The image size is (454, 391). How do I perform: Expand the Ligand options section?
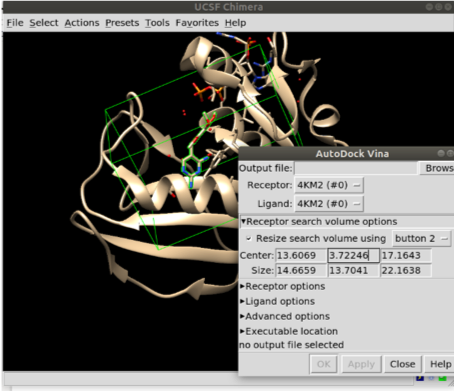277,301
